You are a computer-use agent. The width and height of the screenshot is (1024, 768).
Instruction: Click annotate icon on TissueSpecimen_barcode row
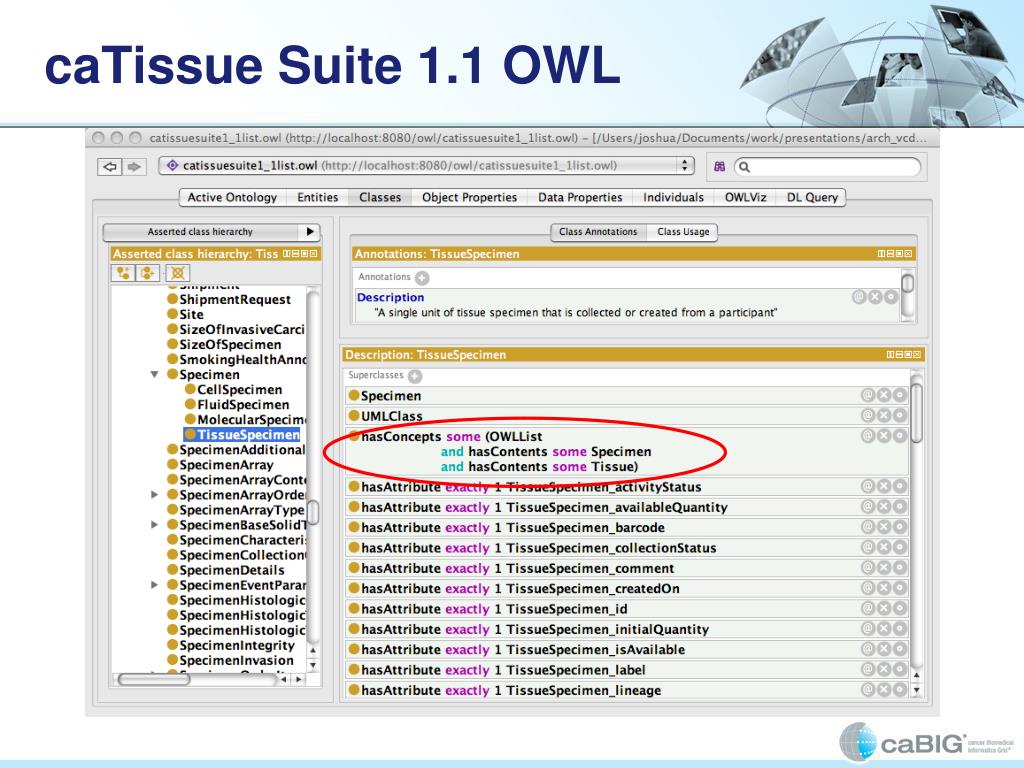click(x=867, y=526)
